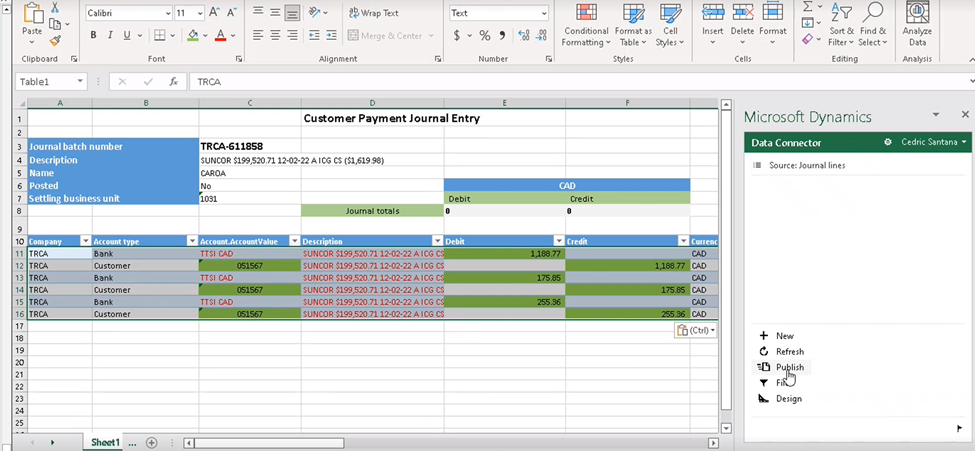Open Data Connector settings gear
Image resolution: width=975 pixels, height=451 pixels.
pos(888,142)
